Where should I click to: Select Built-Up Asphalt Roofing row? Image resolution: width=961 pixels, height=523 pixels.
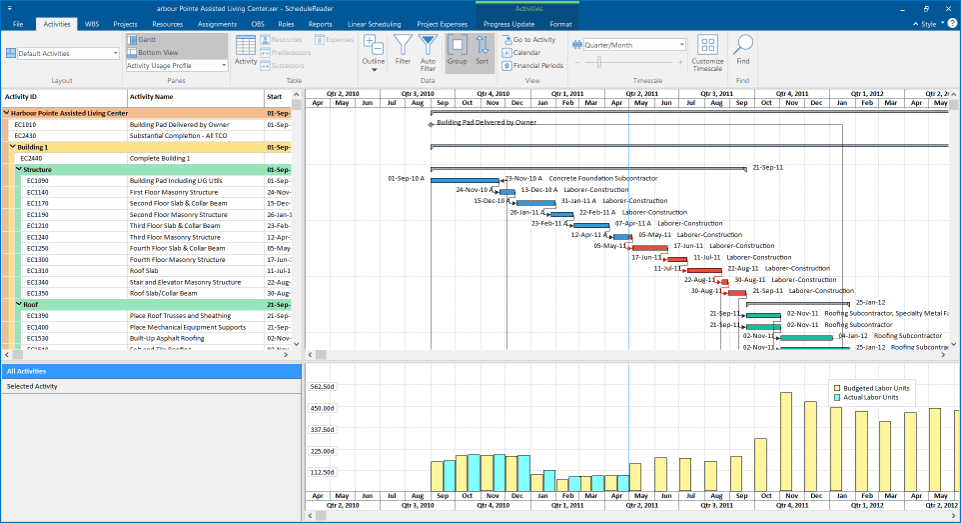pos(147,338)
